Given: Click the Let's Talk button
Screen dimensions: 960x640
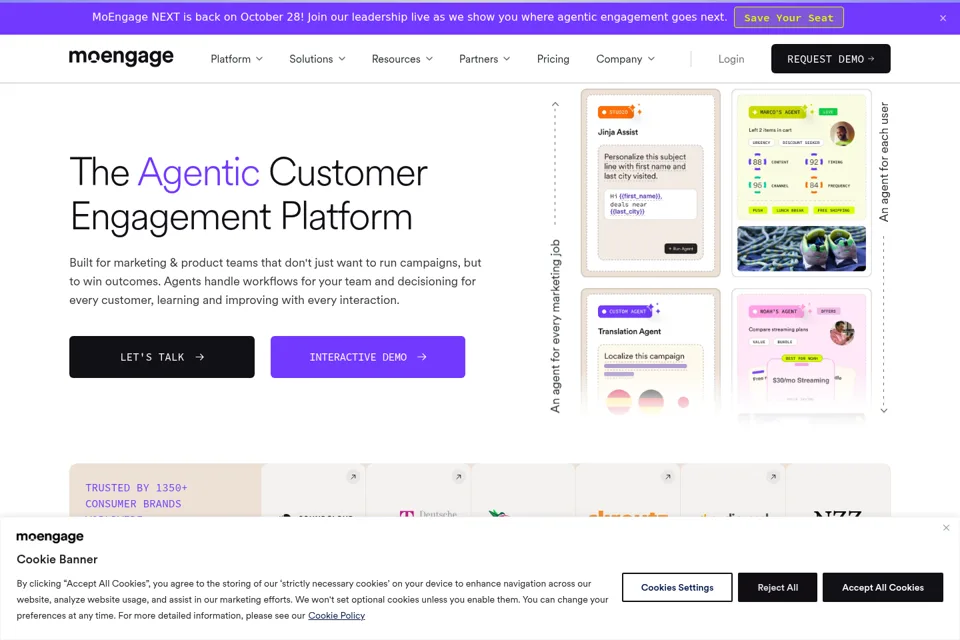Looking at the screenshot, I should point(162,357).
